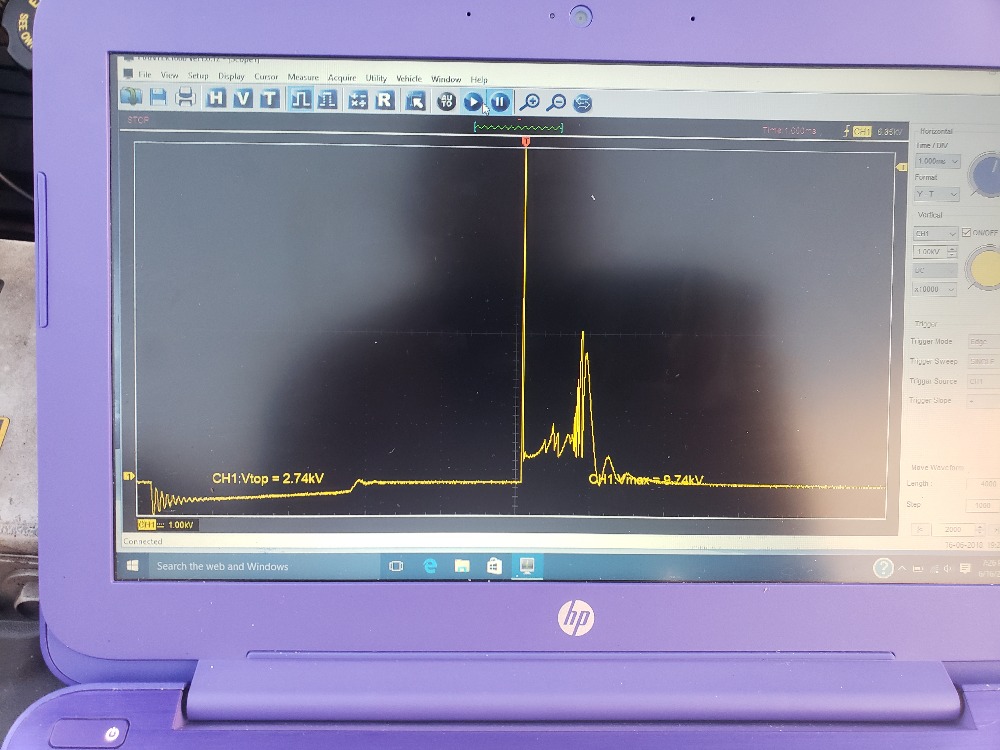Open the Format Y-T dropdown
Viewport: 1000px width, 750px height.
(937, 194)
